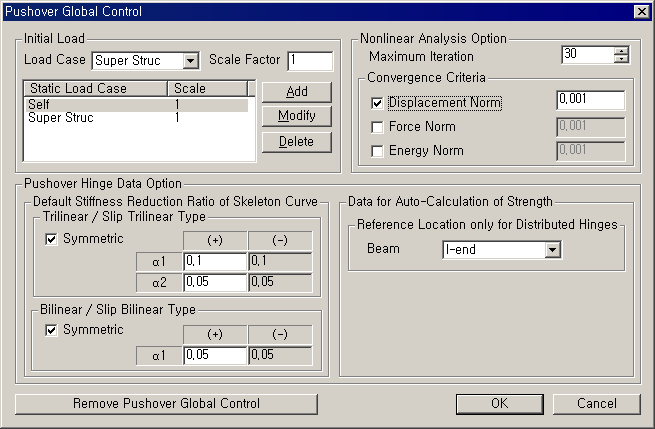
Task: Toggle the Displacement Norm checkbox
Action: click(377, 103)
